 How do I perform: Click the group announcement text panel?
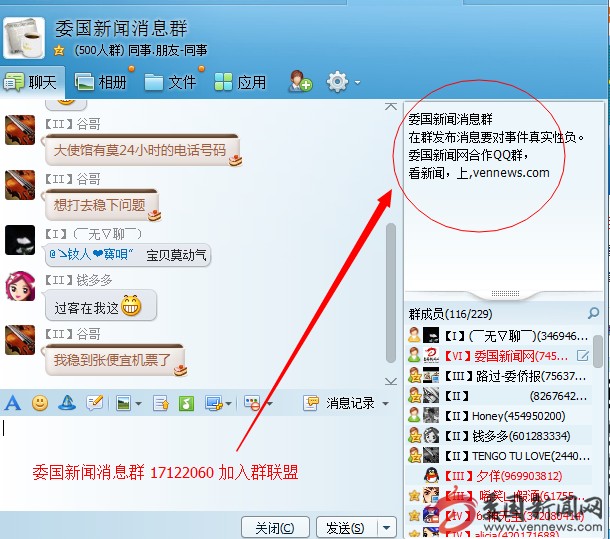click(x=504, y=195)
